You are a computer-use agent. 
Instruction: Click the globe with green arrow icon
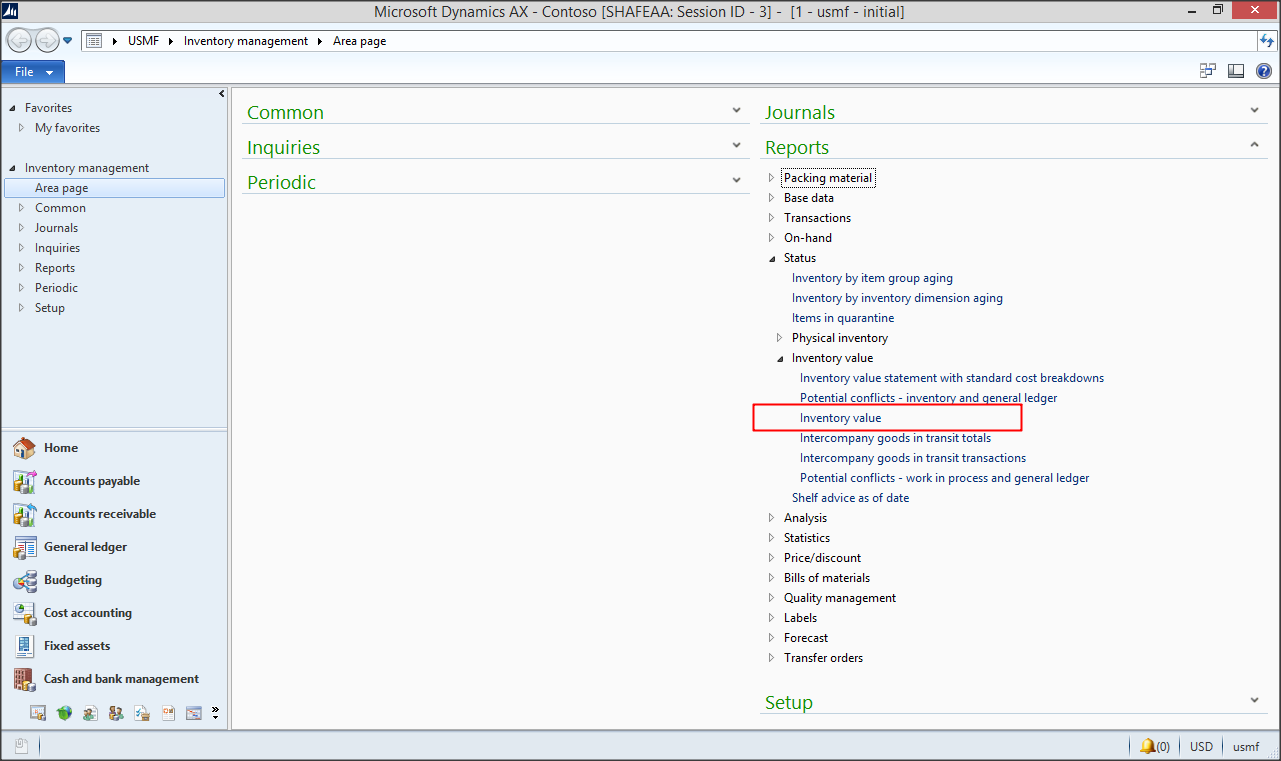click(64, 713)
